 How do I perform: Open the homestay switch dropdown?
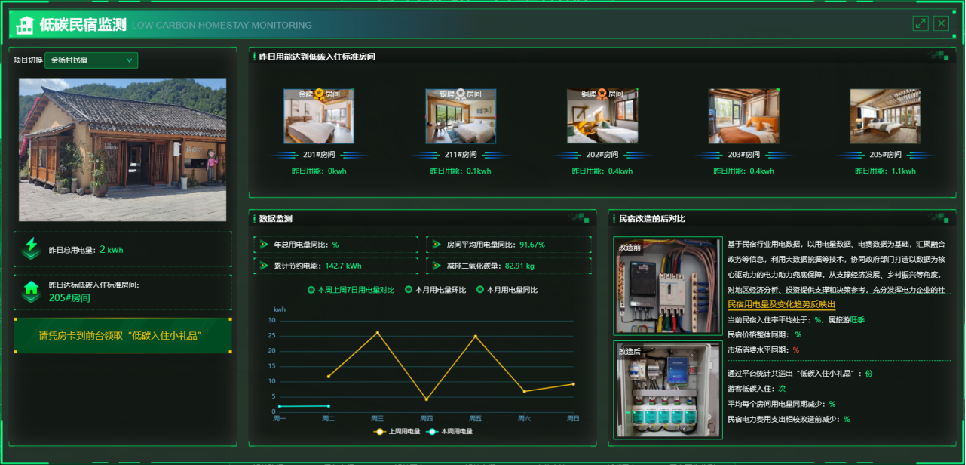[x=91, y=60]
